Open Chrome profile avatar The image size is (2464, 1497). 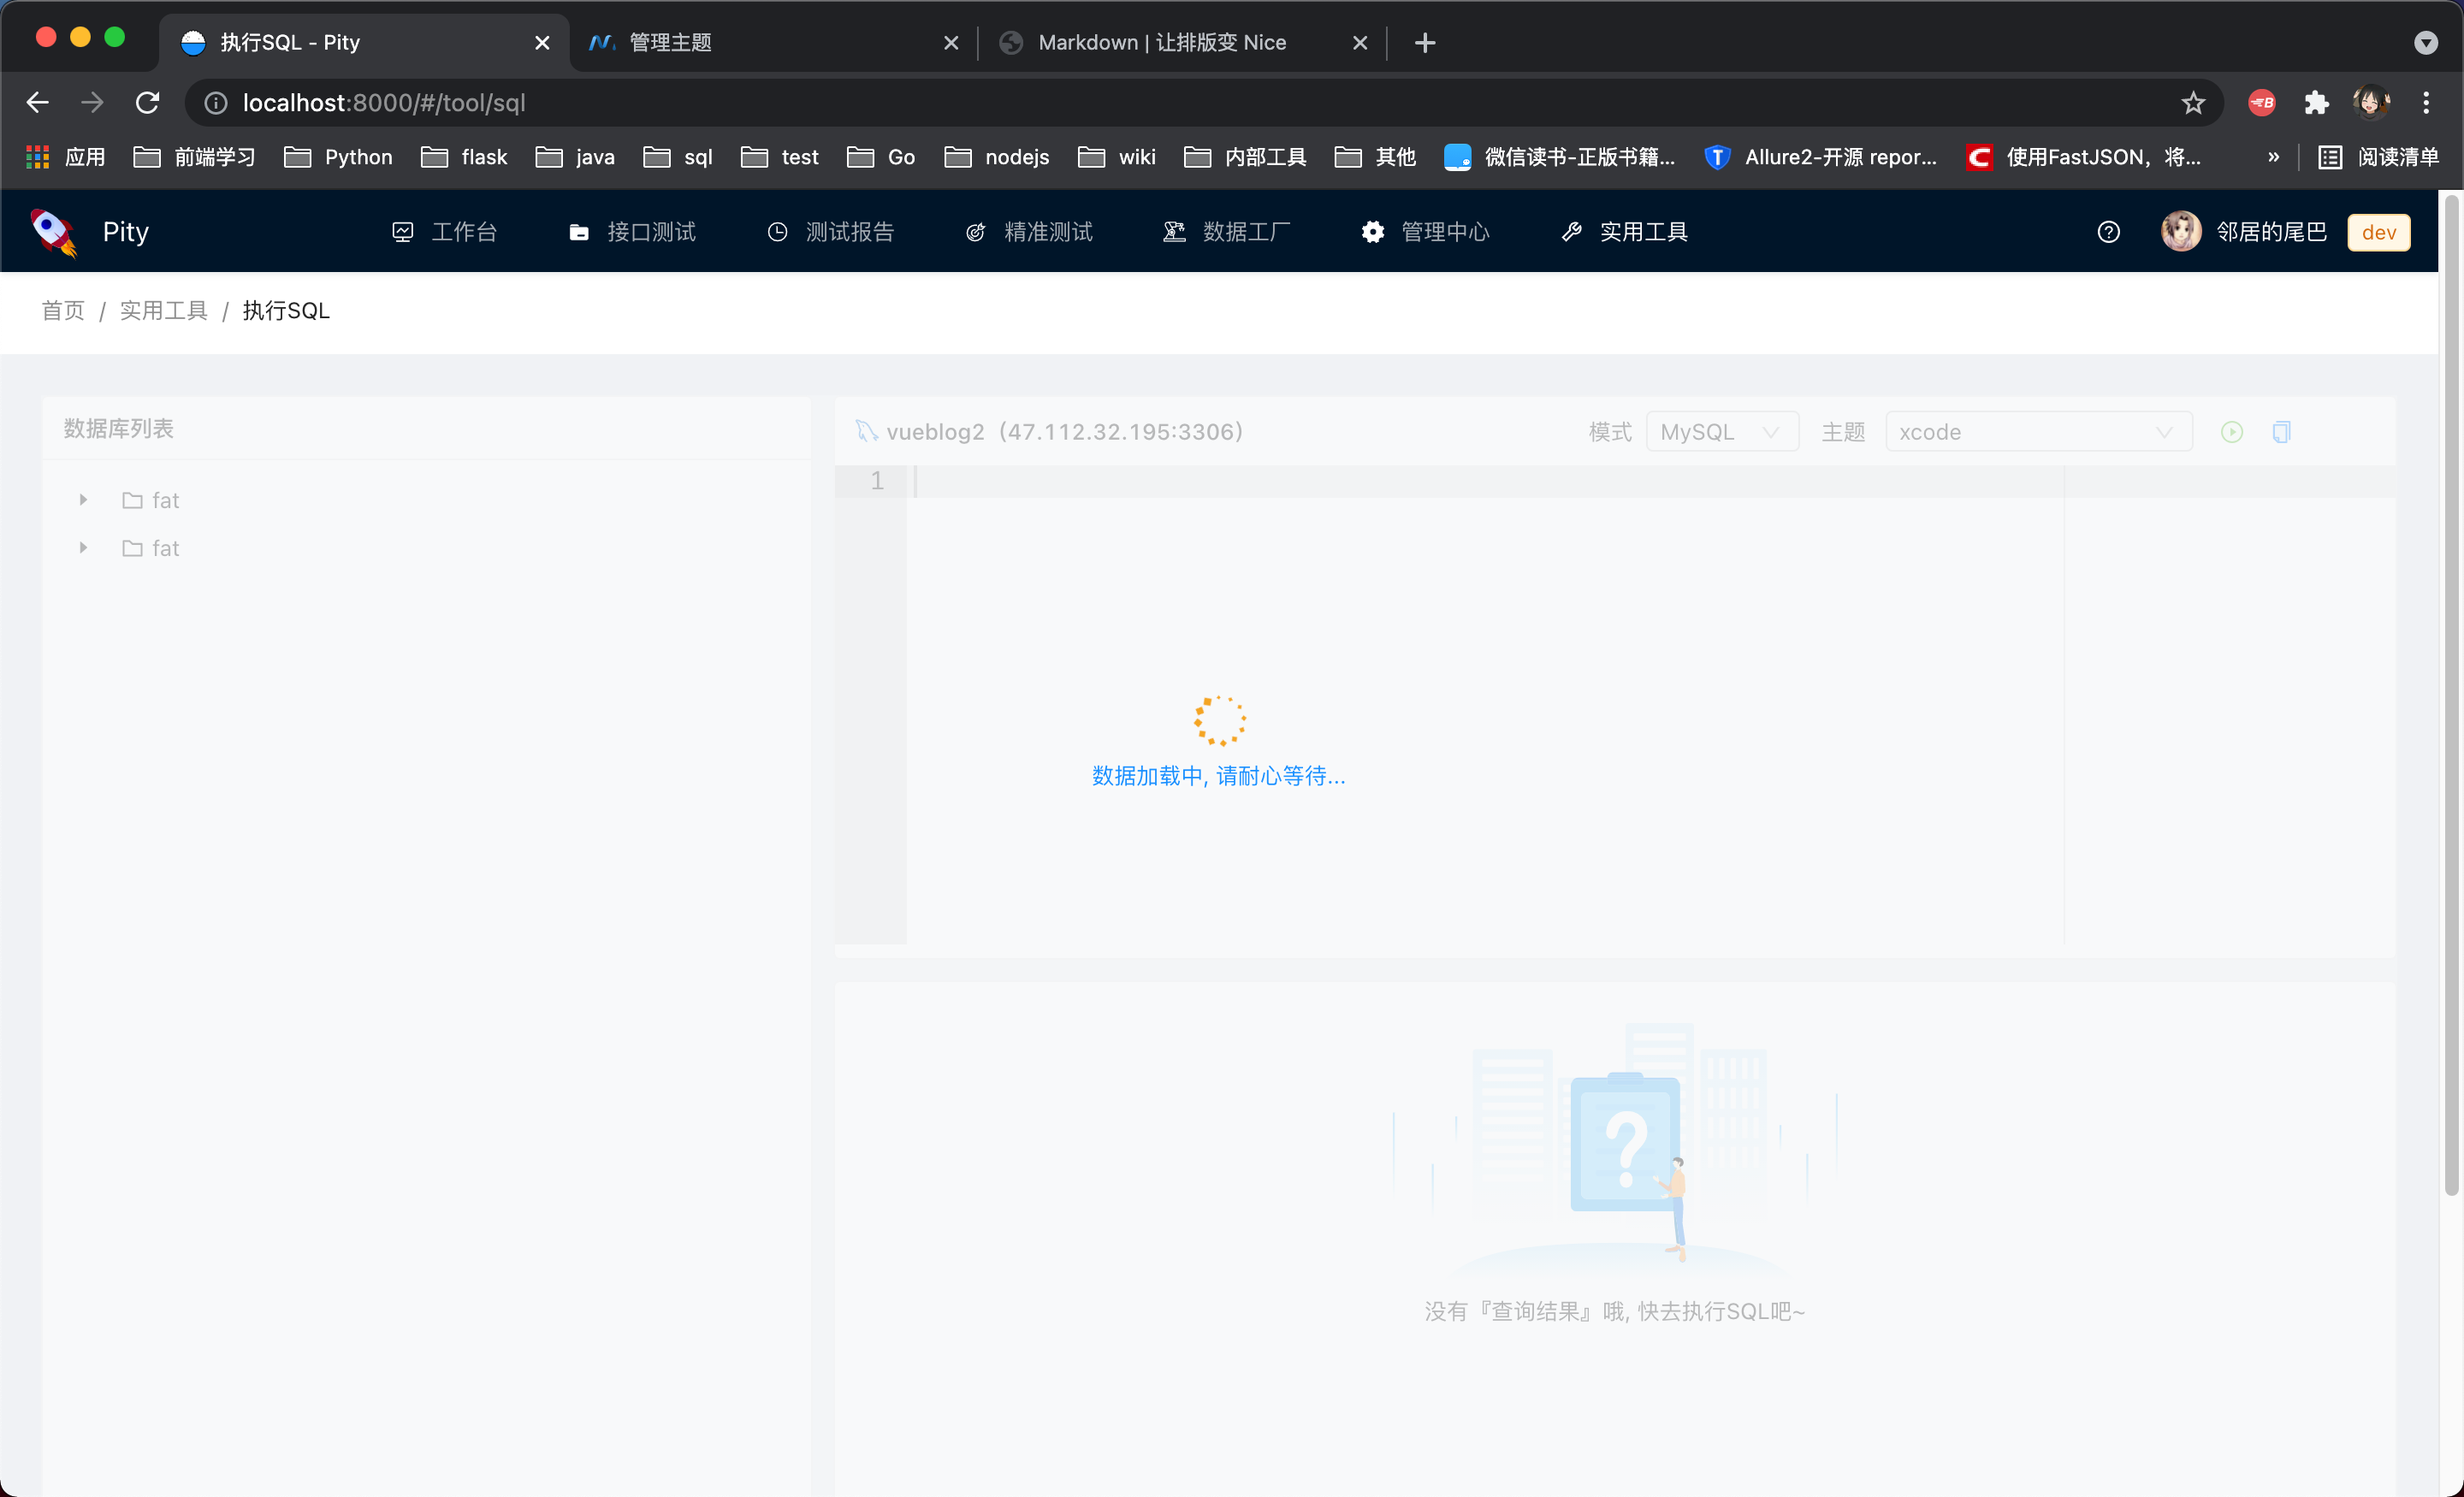coord(2371,103)
